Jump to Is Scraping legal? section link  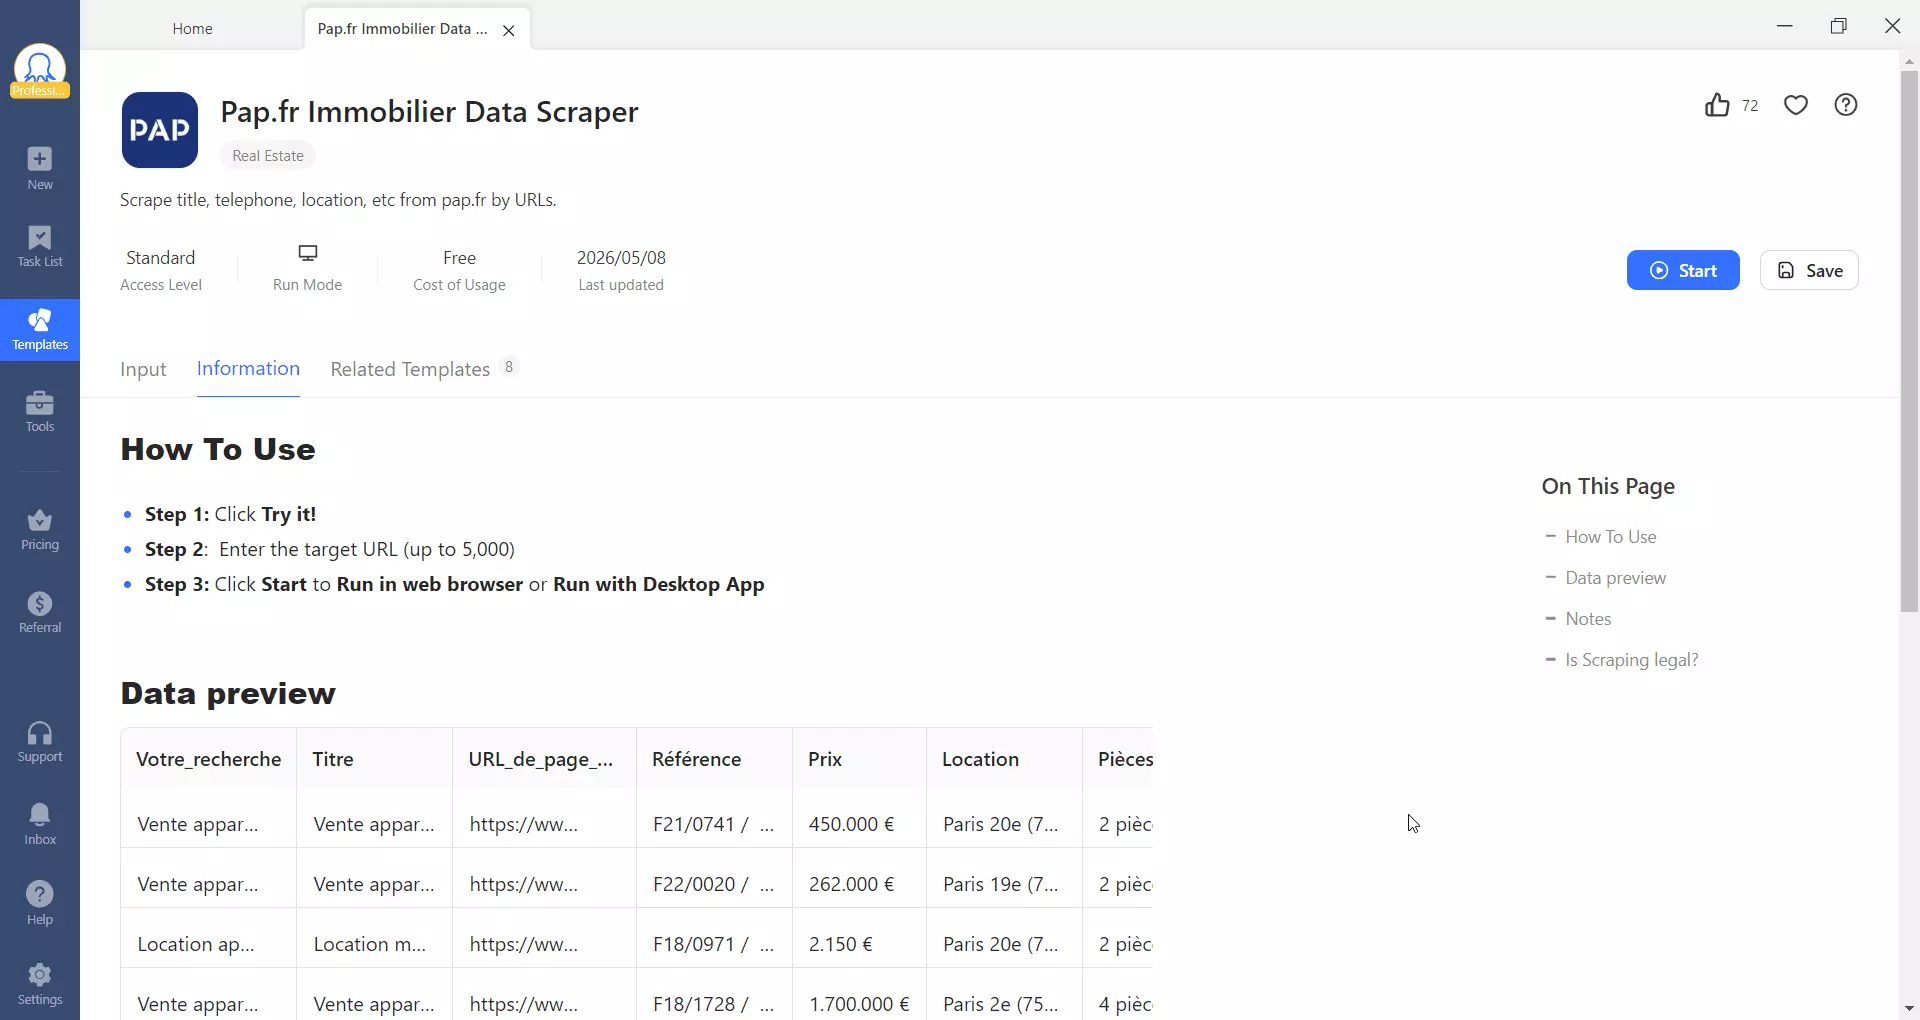tap(1631, 660)
